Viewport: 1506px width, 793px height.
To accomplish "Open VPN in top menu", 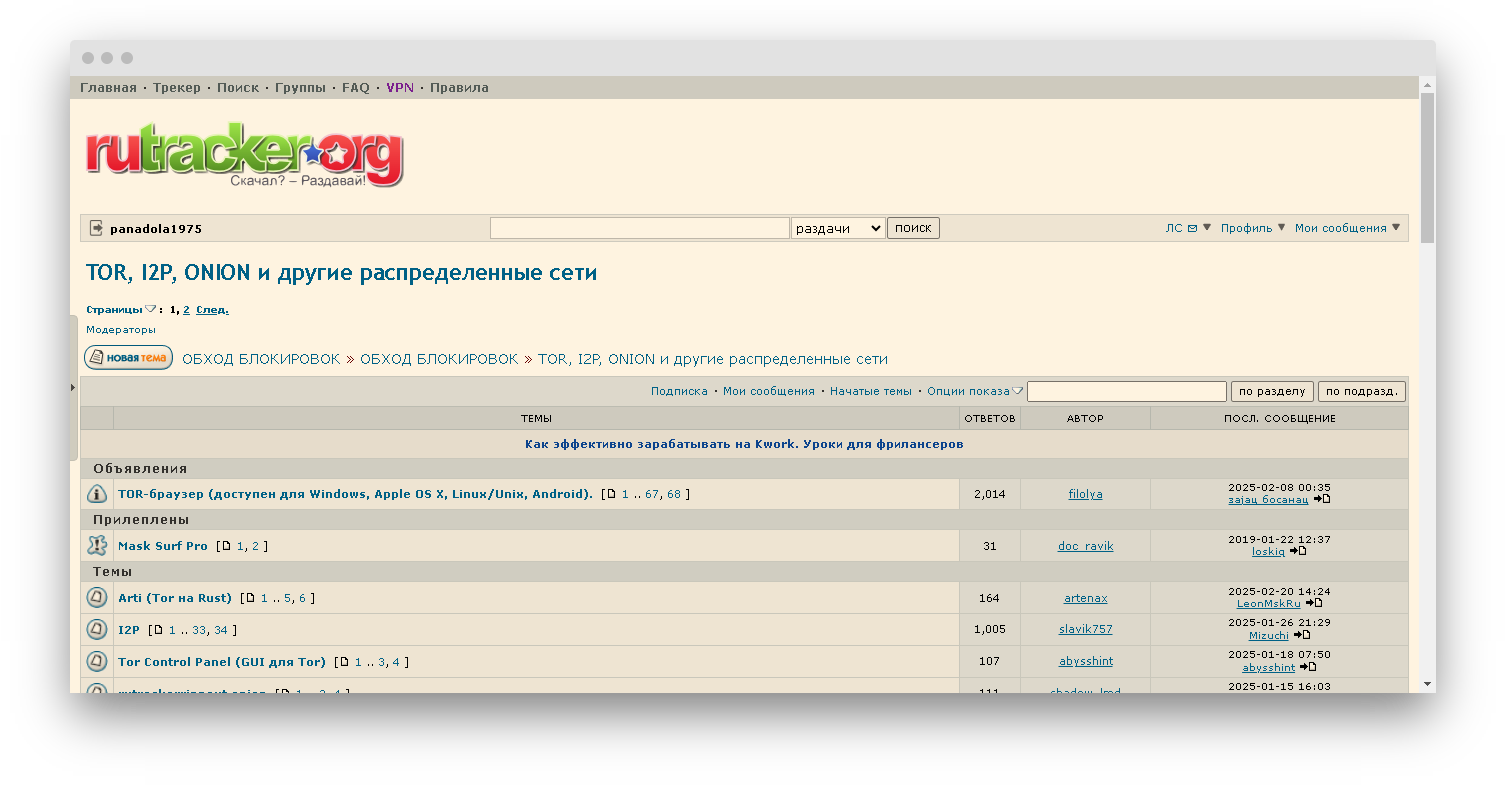I will pos(400,88).
